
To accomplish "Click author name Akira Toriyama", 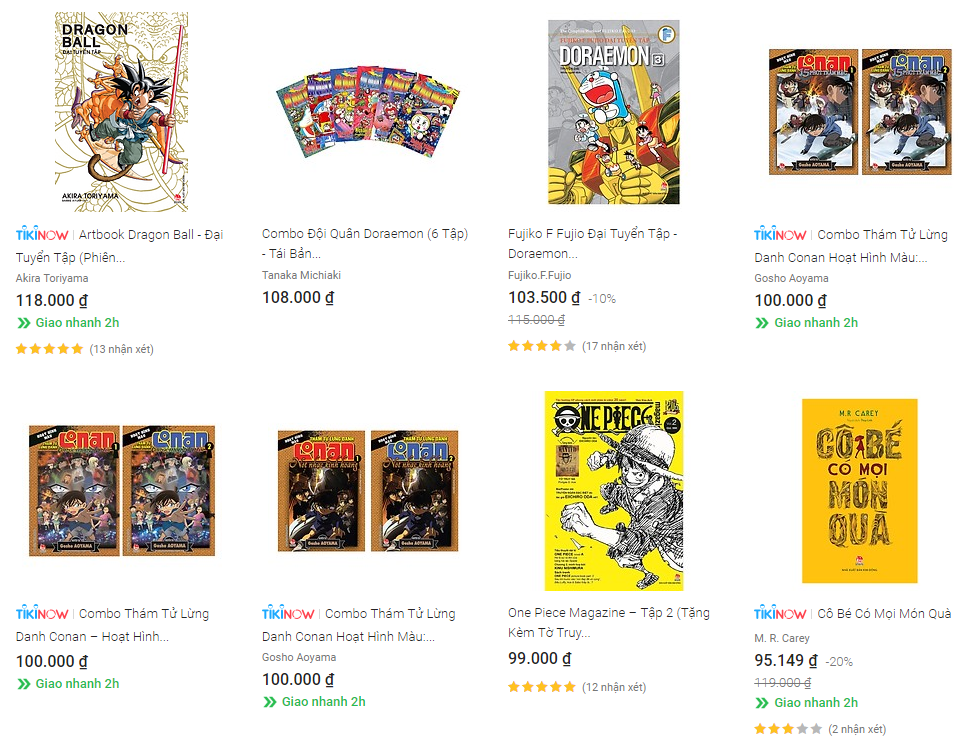I will pyautogui.click(x=52, y=278).
